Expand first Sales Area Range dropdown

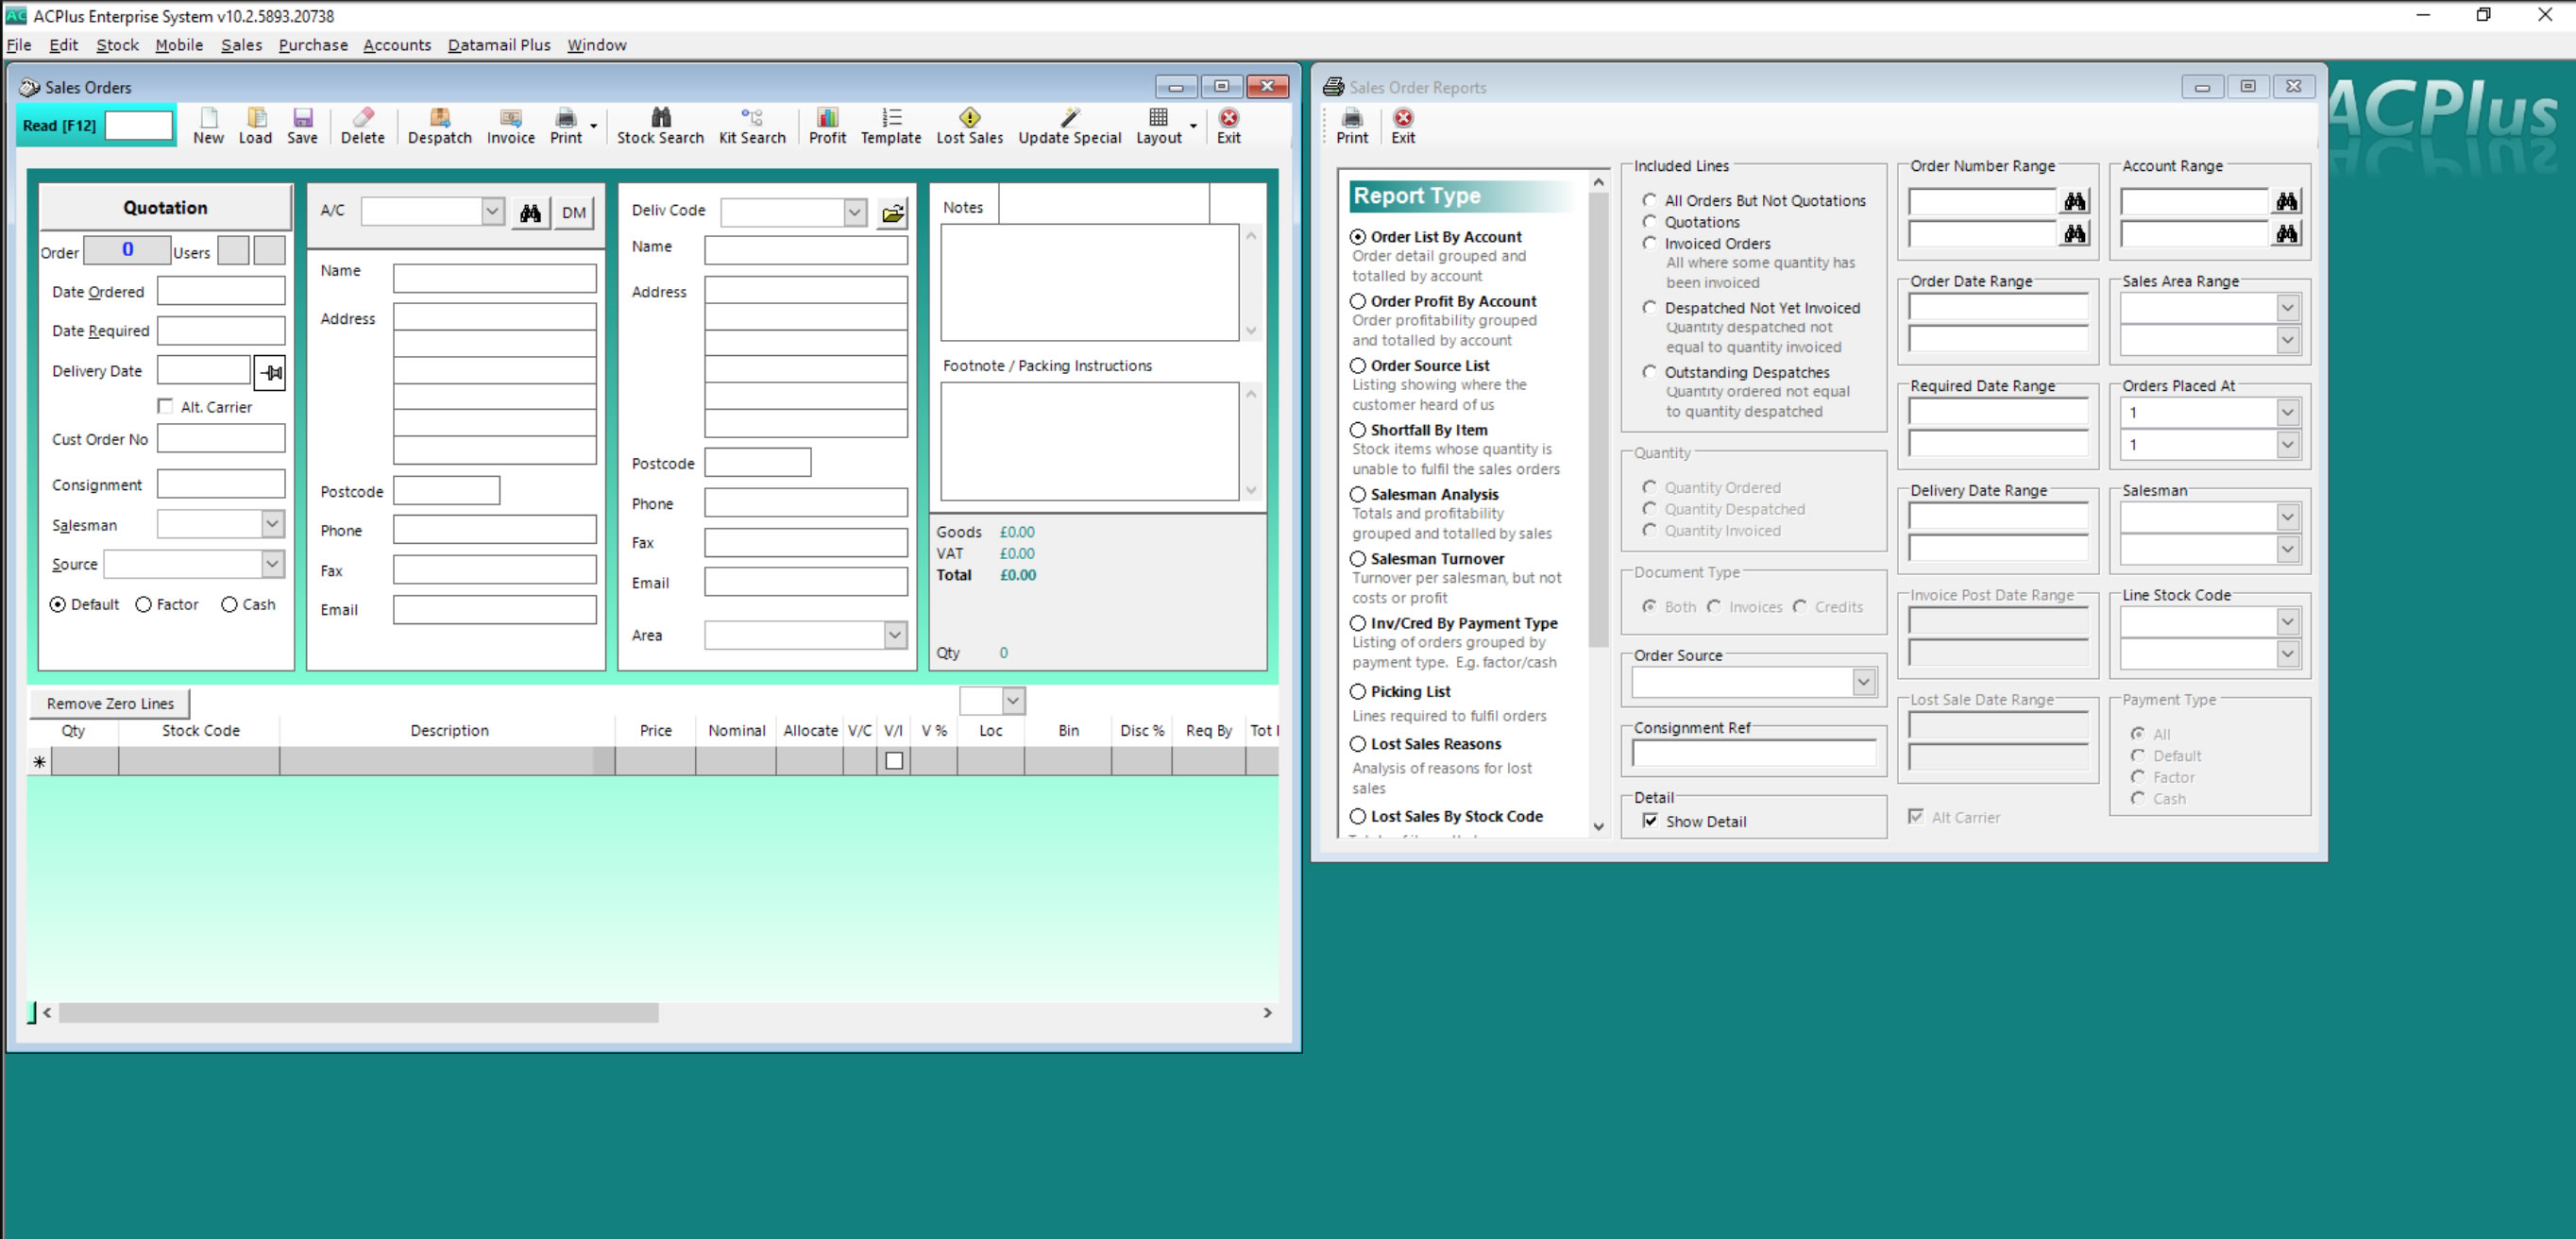point(2287,308)
